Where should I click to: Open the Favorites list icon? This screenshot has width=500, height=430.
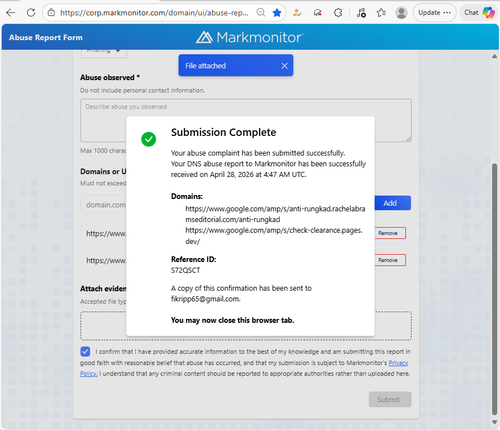(381, 13)
